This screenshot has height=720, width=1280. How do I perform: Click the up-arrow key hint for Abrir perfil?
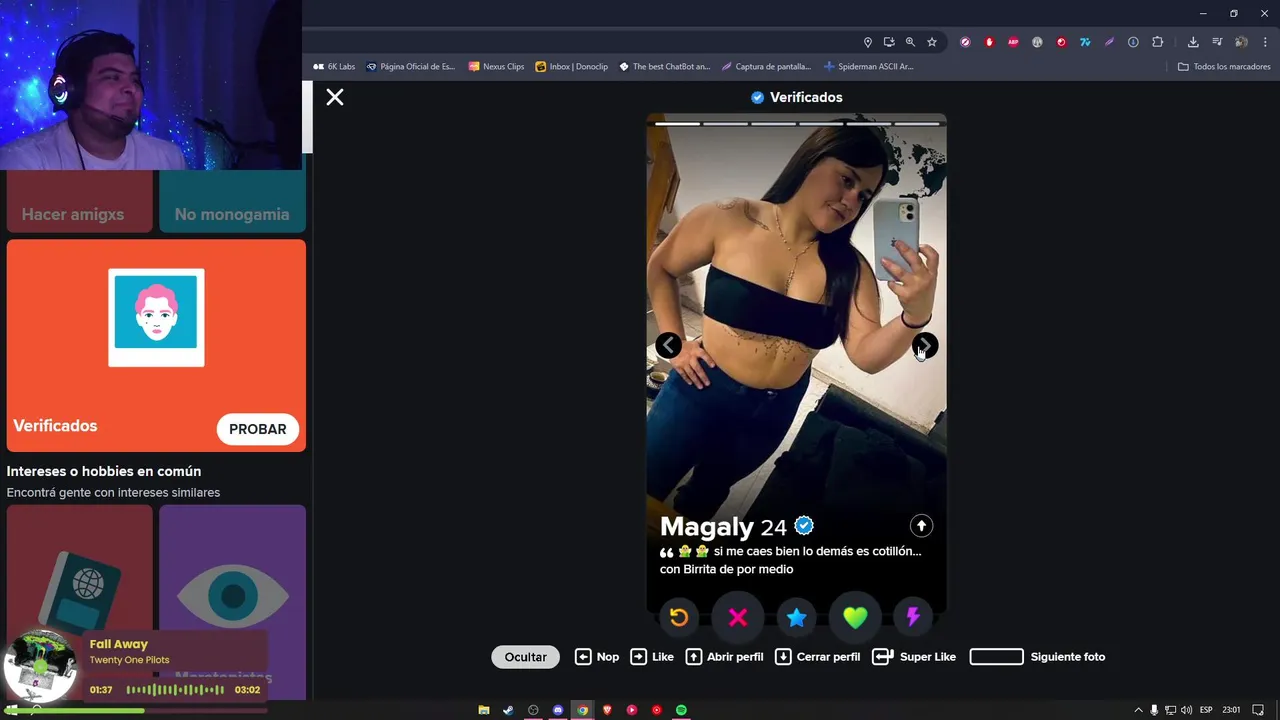pyautogui.click(x=693, y=657)
